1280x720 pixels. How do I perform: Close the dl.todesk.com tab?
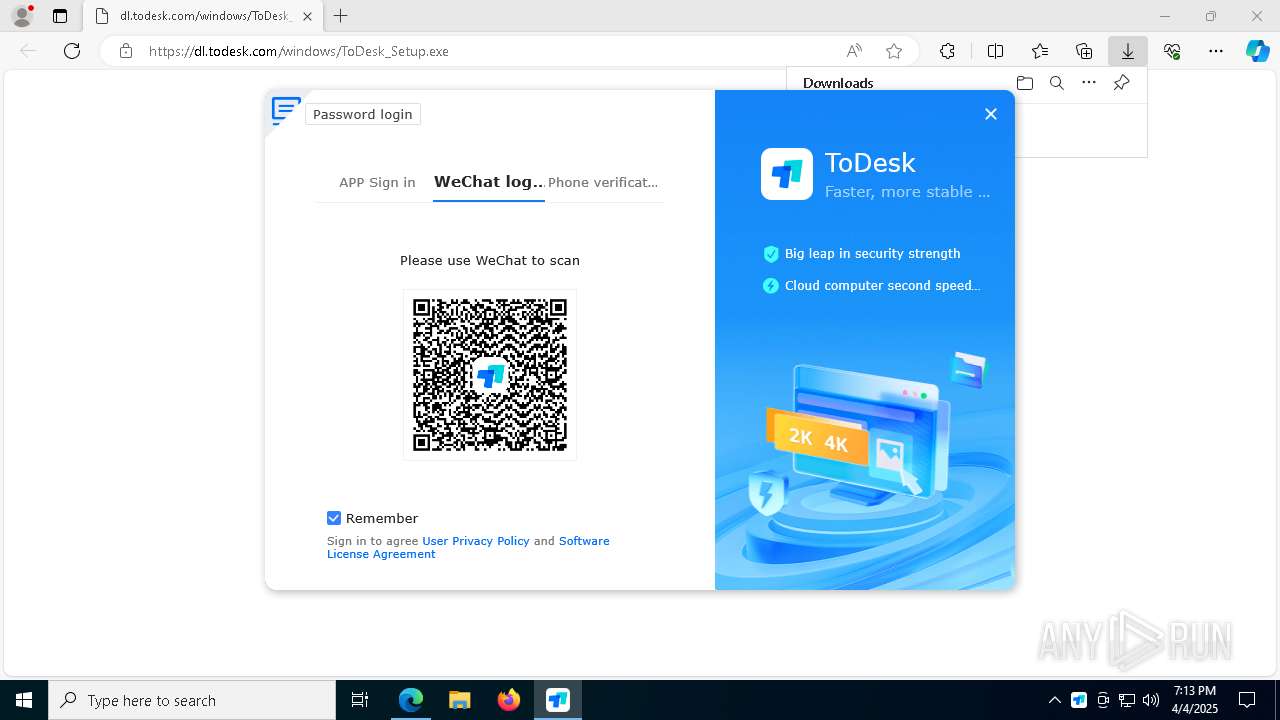click(307, 16)
